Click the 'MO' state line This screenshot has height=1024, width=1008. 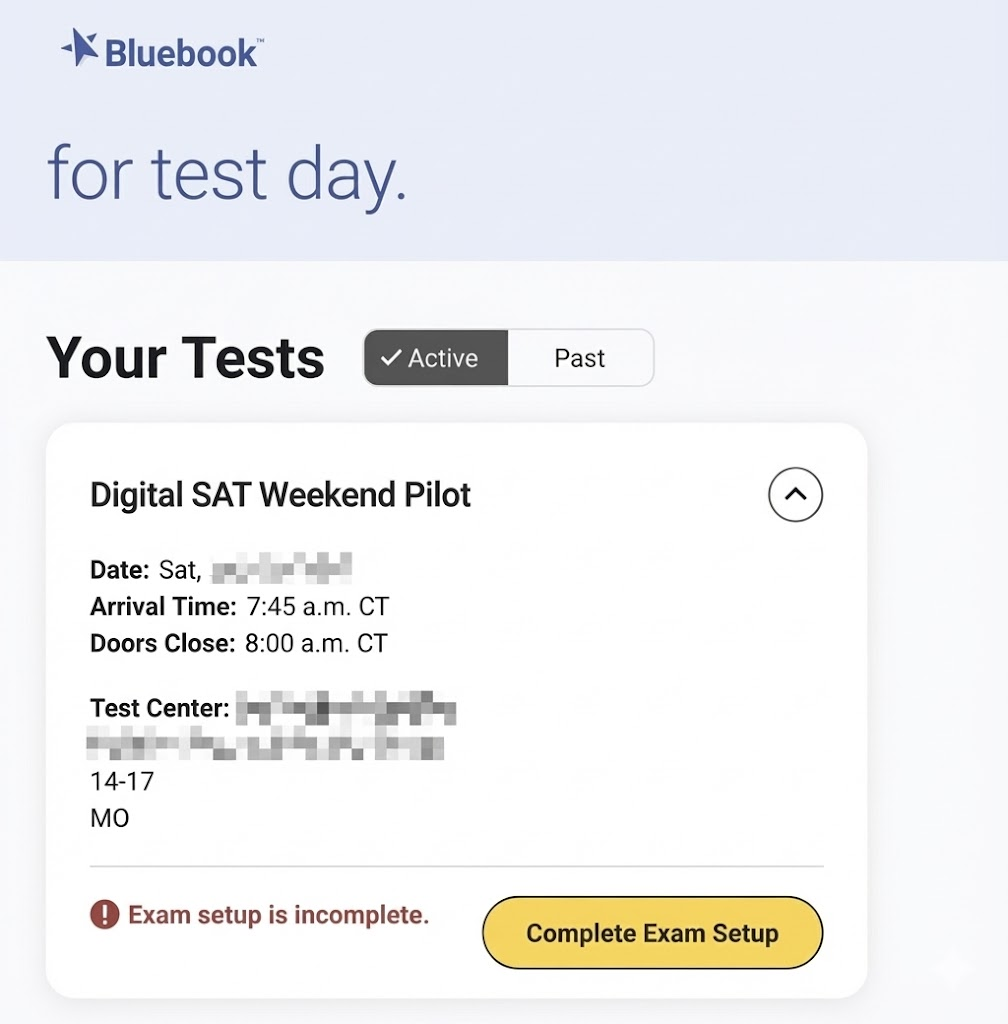tap(110, 818)
